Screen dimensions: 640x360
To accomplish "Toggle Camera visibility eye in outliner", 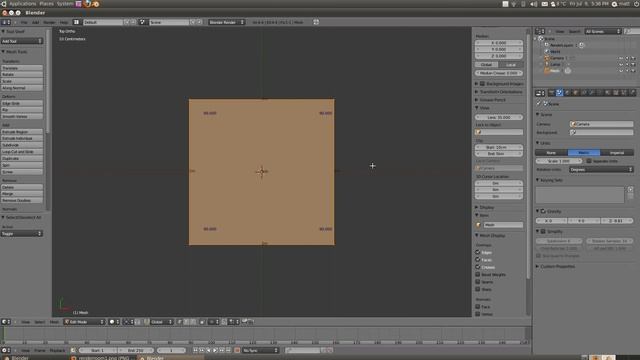I will coord(621,58).
